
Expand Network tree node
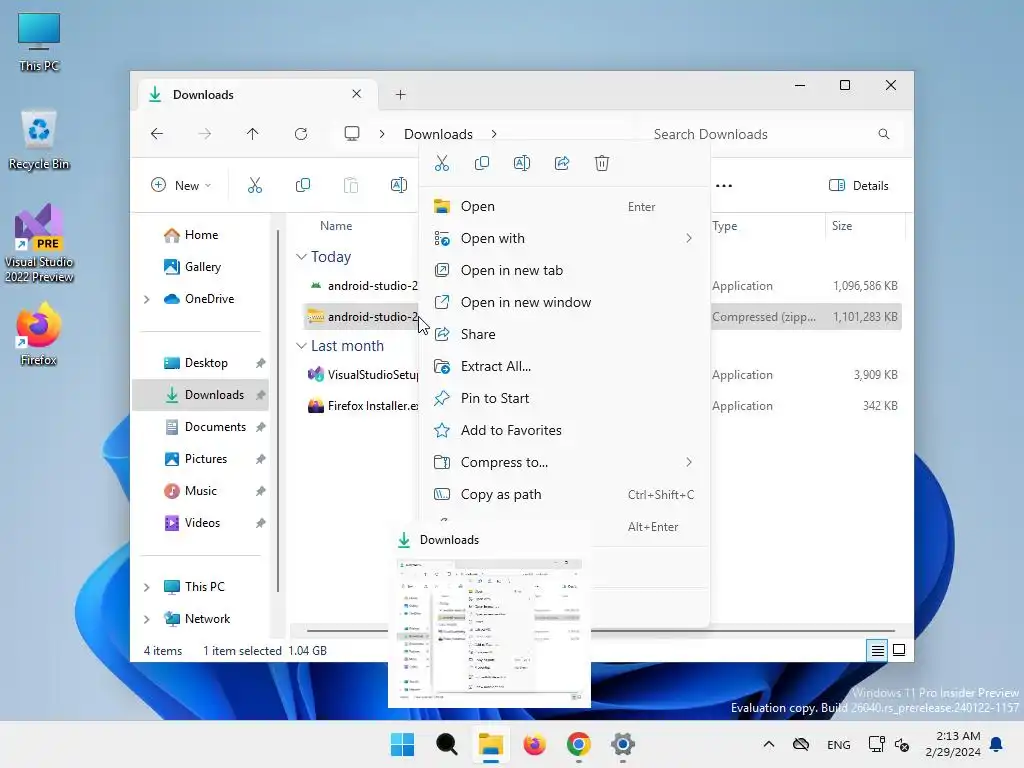pyautogui.click(x=147, y=619)
